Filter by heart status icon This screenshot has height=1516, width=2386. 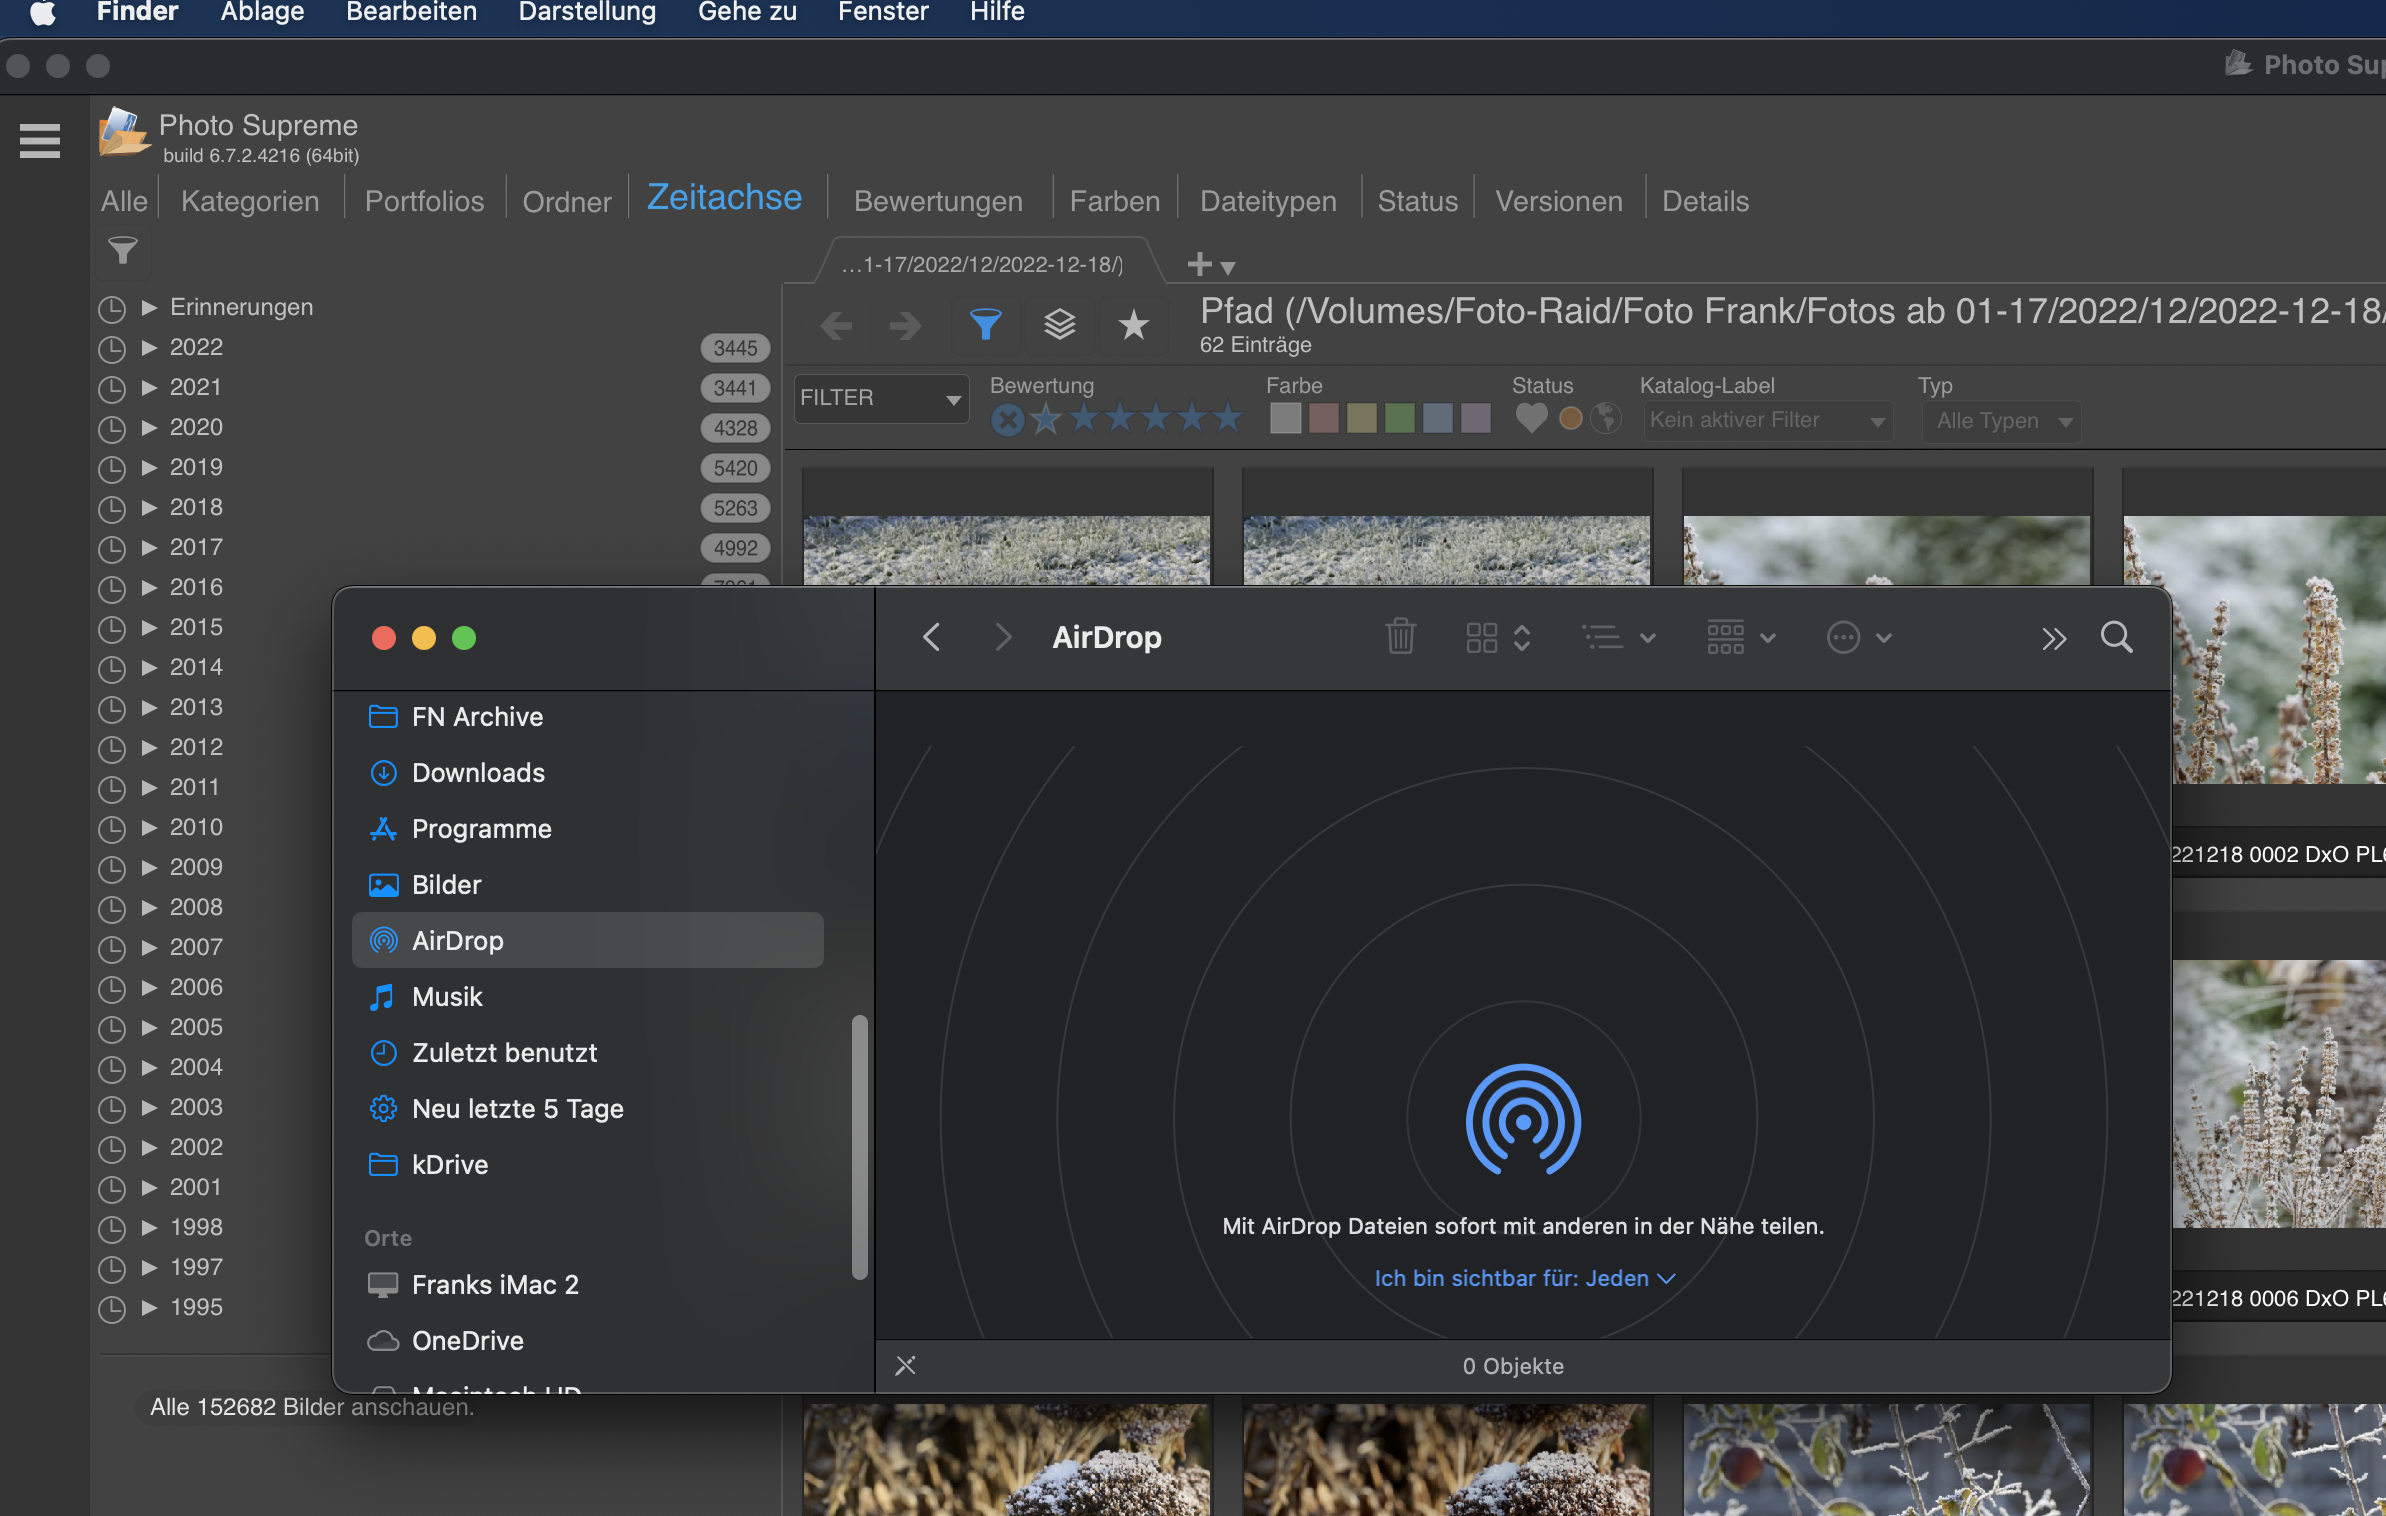pyautogui.click(x=1531, y=418)
